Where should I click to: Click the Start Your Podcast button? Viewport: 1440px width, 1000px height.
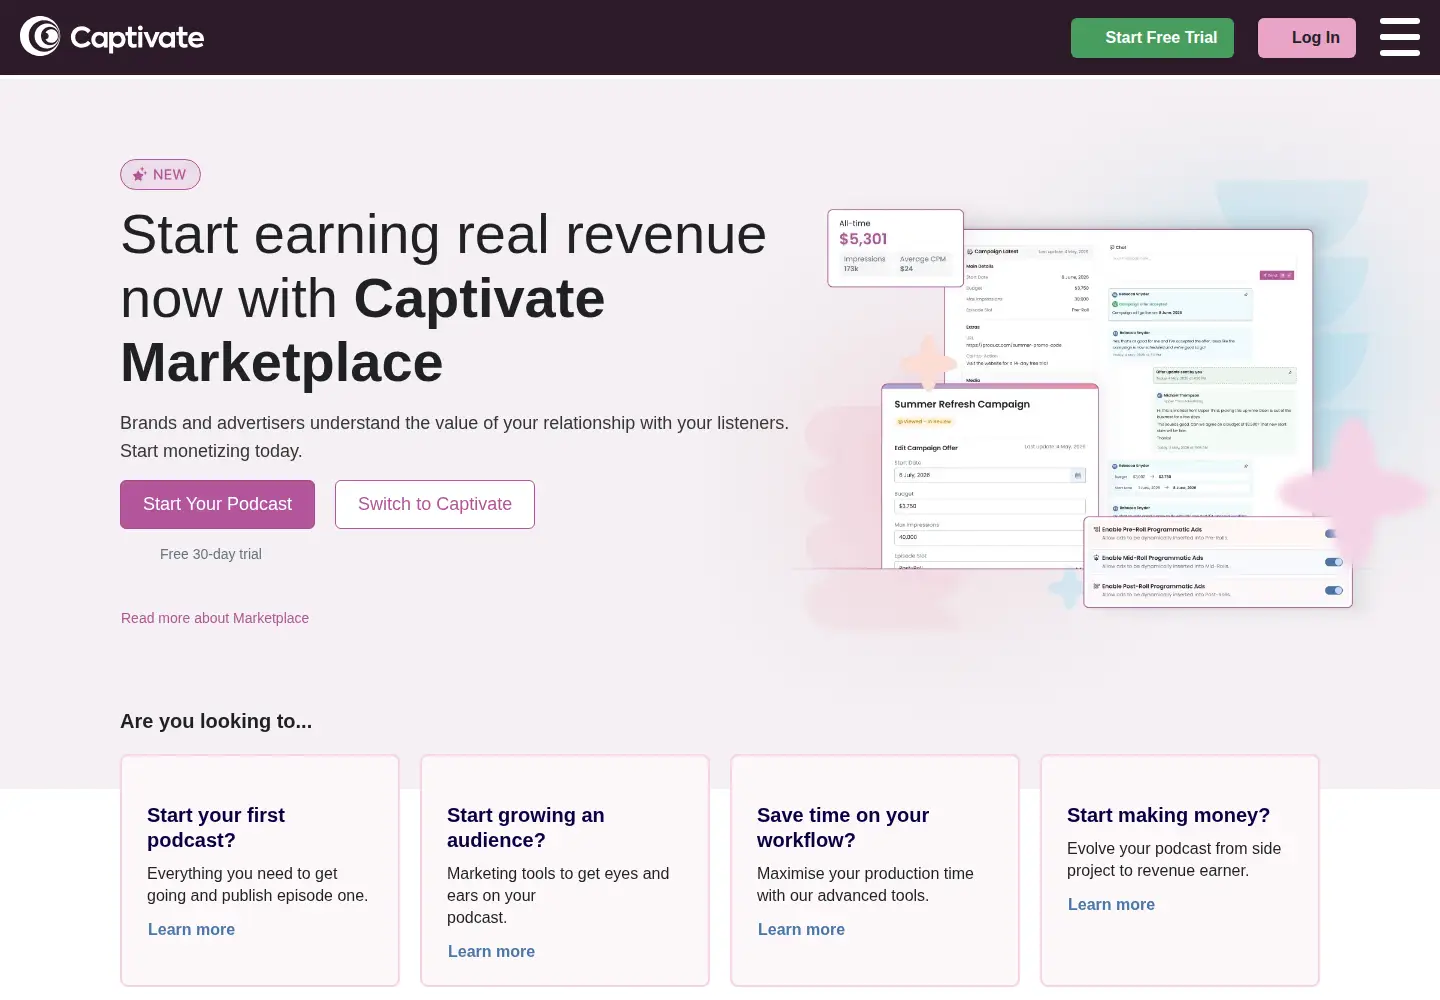[x=217, y=504]
